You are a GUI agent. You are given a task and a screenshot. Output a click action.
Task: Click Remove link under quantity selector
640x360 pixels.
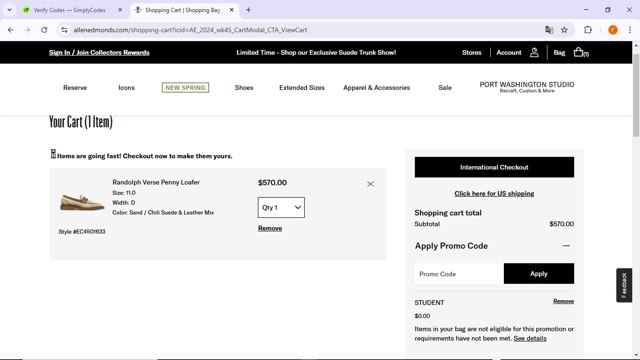point(270,228)
